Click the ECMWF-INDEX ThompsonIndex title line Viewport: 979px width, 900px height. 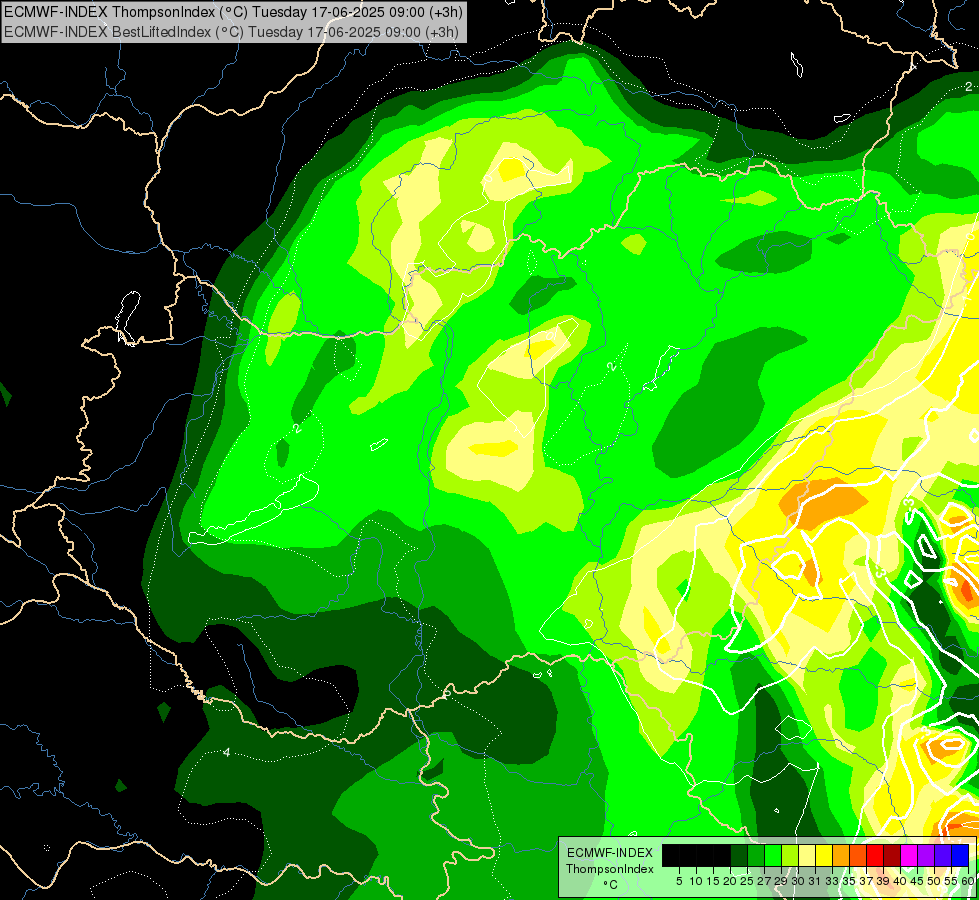[x=233, y=11]
